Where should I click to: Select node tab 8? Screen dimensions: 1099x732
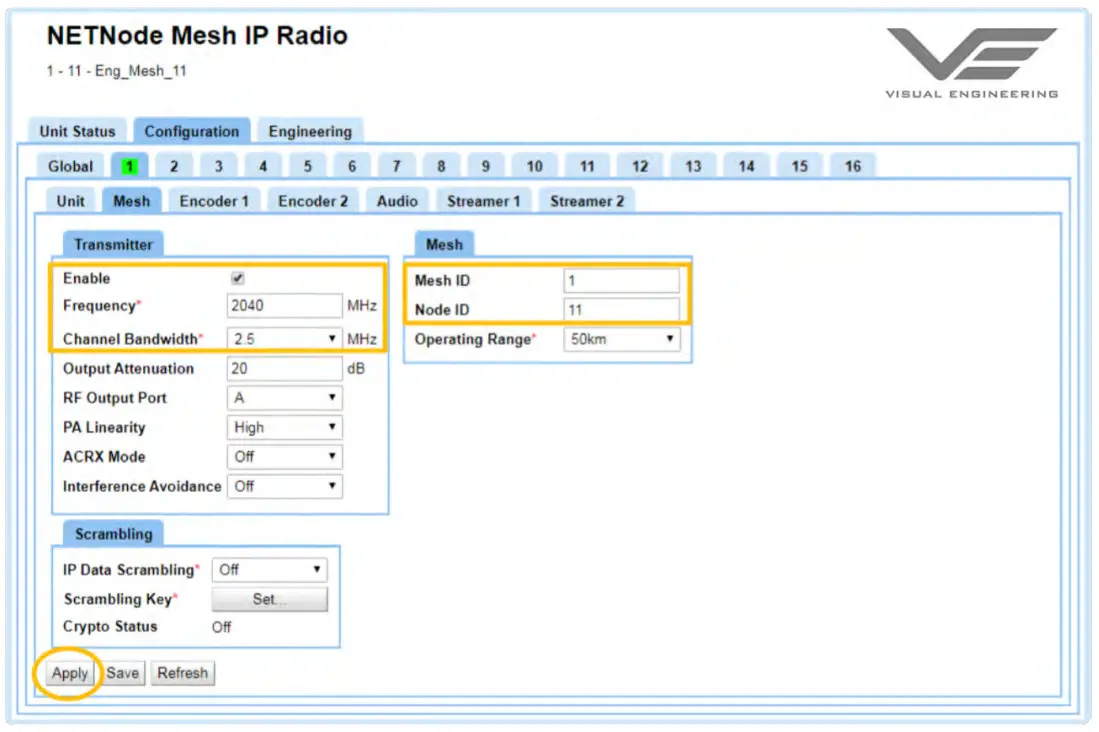click(x=441, y=166)
